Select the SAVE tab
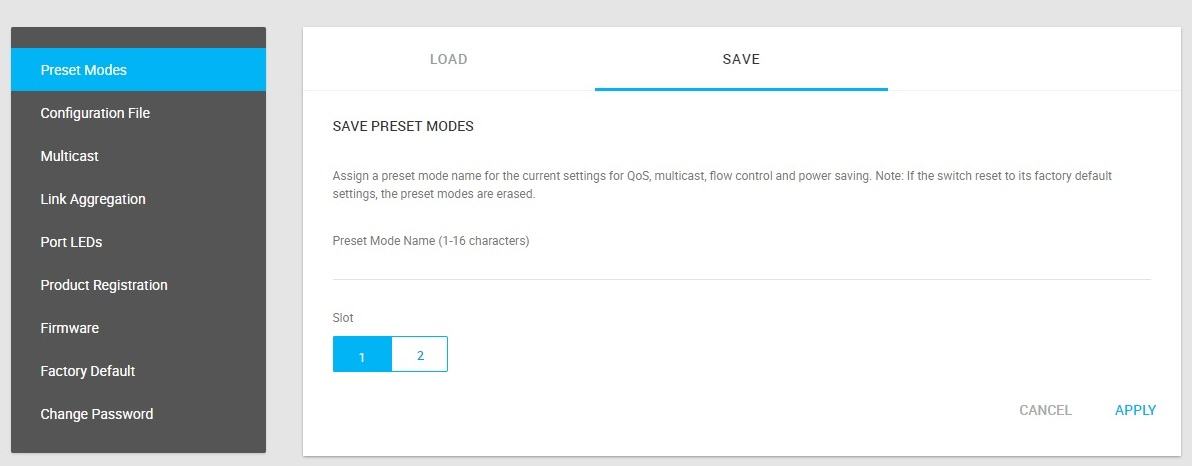Viewport: 1192px width, 466px height. (741, 59)
